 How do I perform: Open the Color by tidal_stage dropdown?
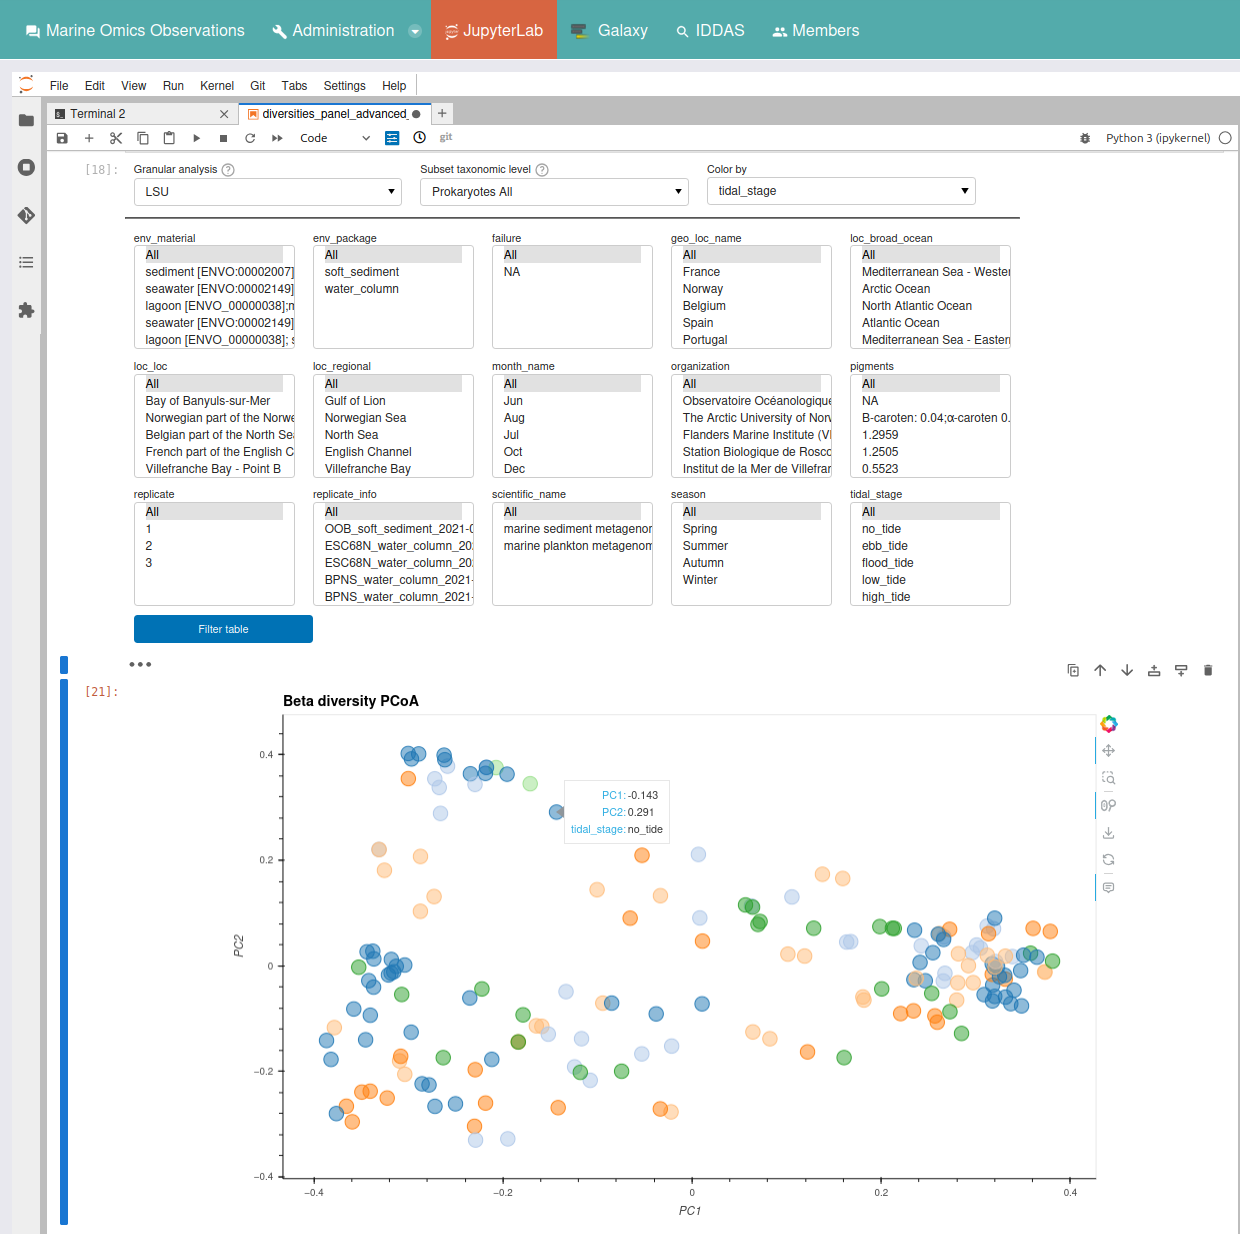click(x=840, y=191)
